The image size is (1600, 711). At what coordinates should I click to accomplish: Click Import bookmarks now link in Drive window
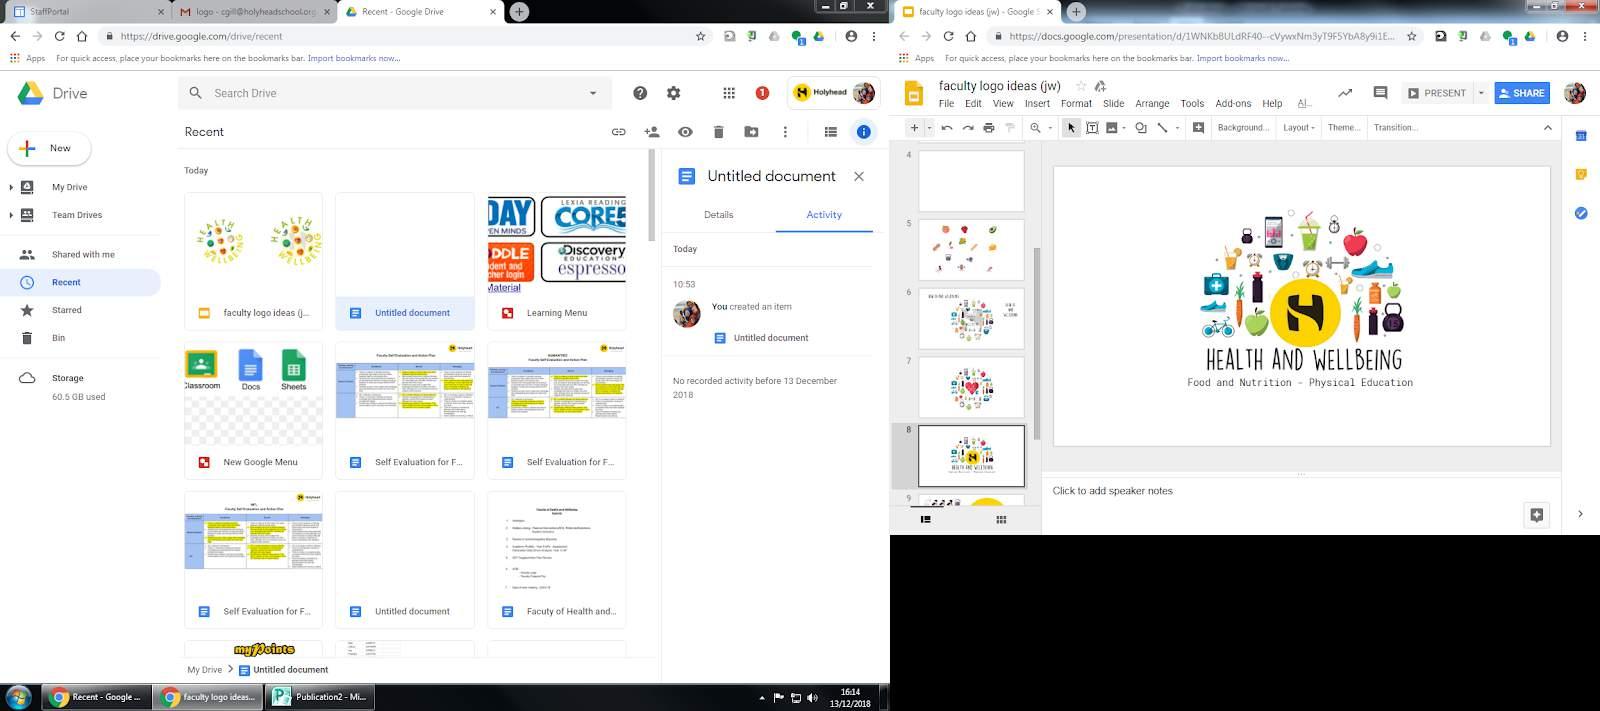coord(354,58)
